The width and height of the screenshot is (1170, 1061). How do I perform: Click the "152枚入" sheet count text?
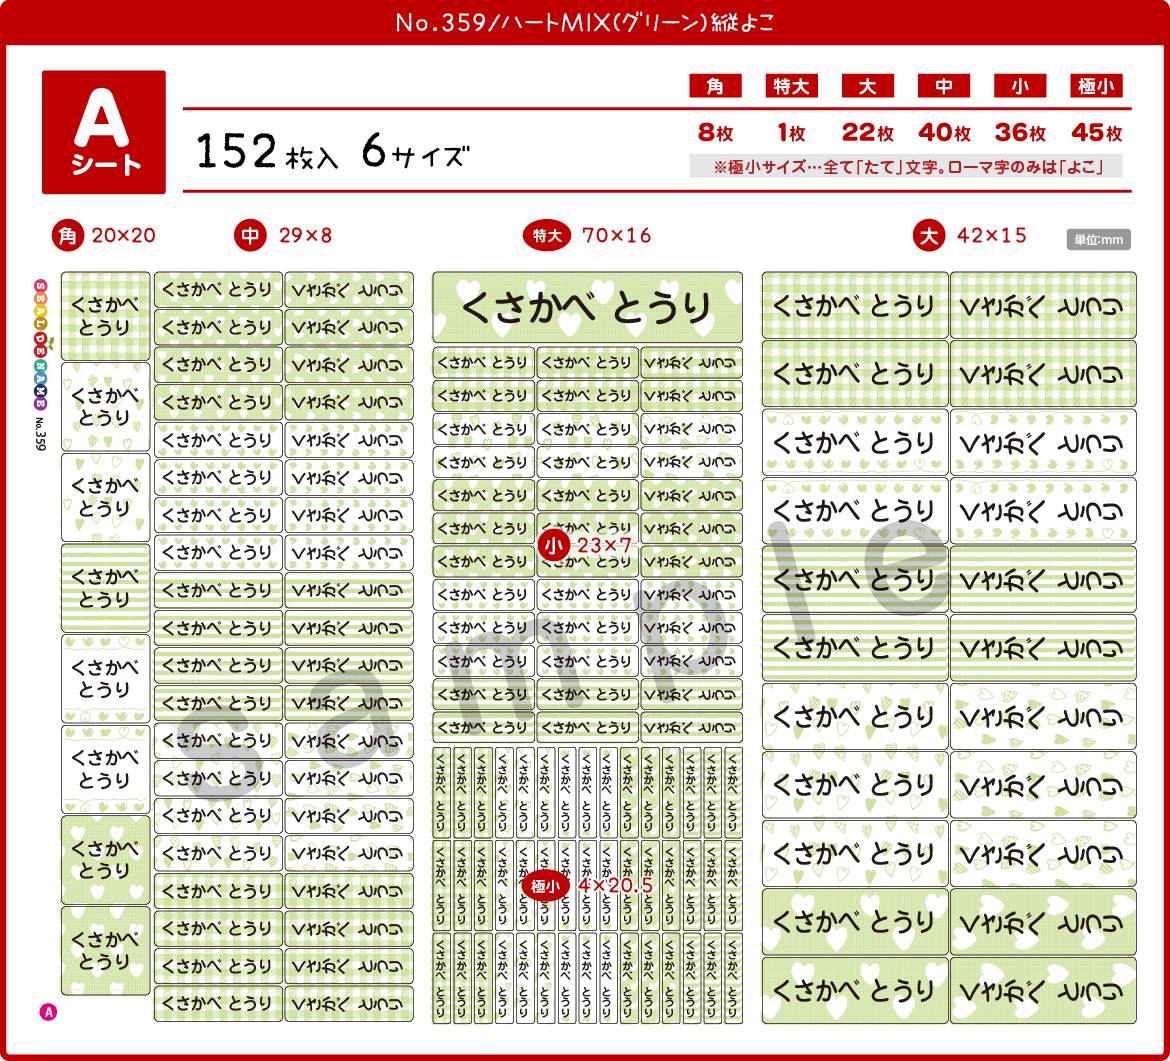point(266,151)
